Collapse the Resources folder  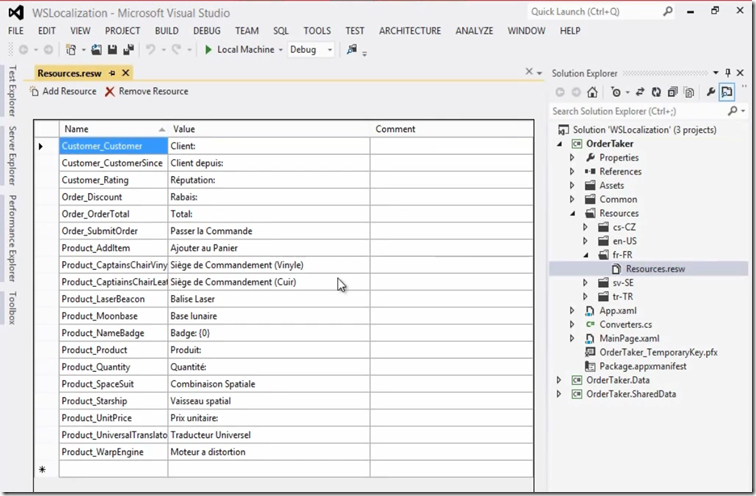click(573, 213)
